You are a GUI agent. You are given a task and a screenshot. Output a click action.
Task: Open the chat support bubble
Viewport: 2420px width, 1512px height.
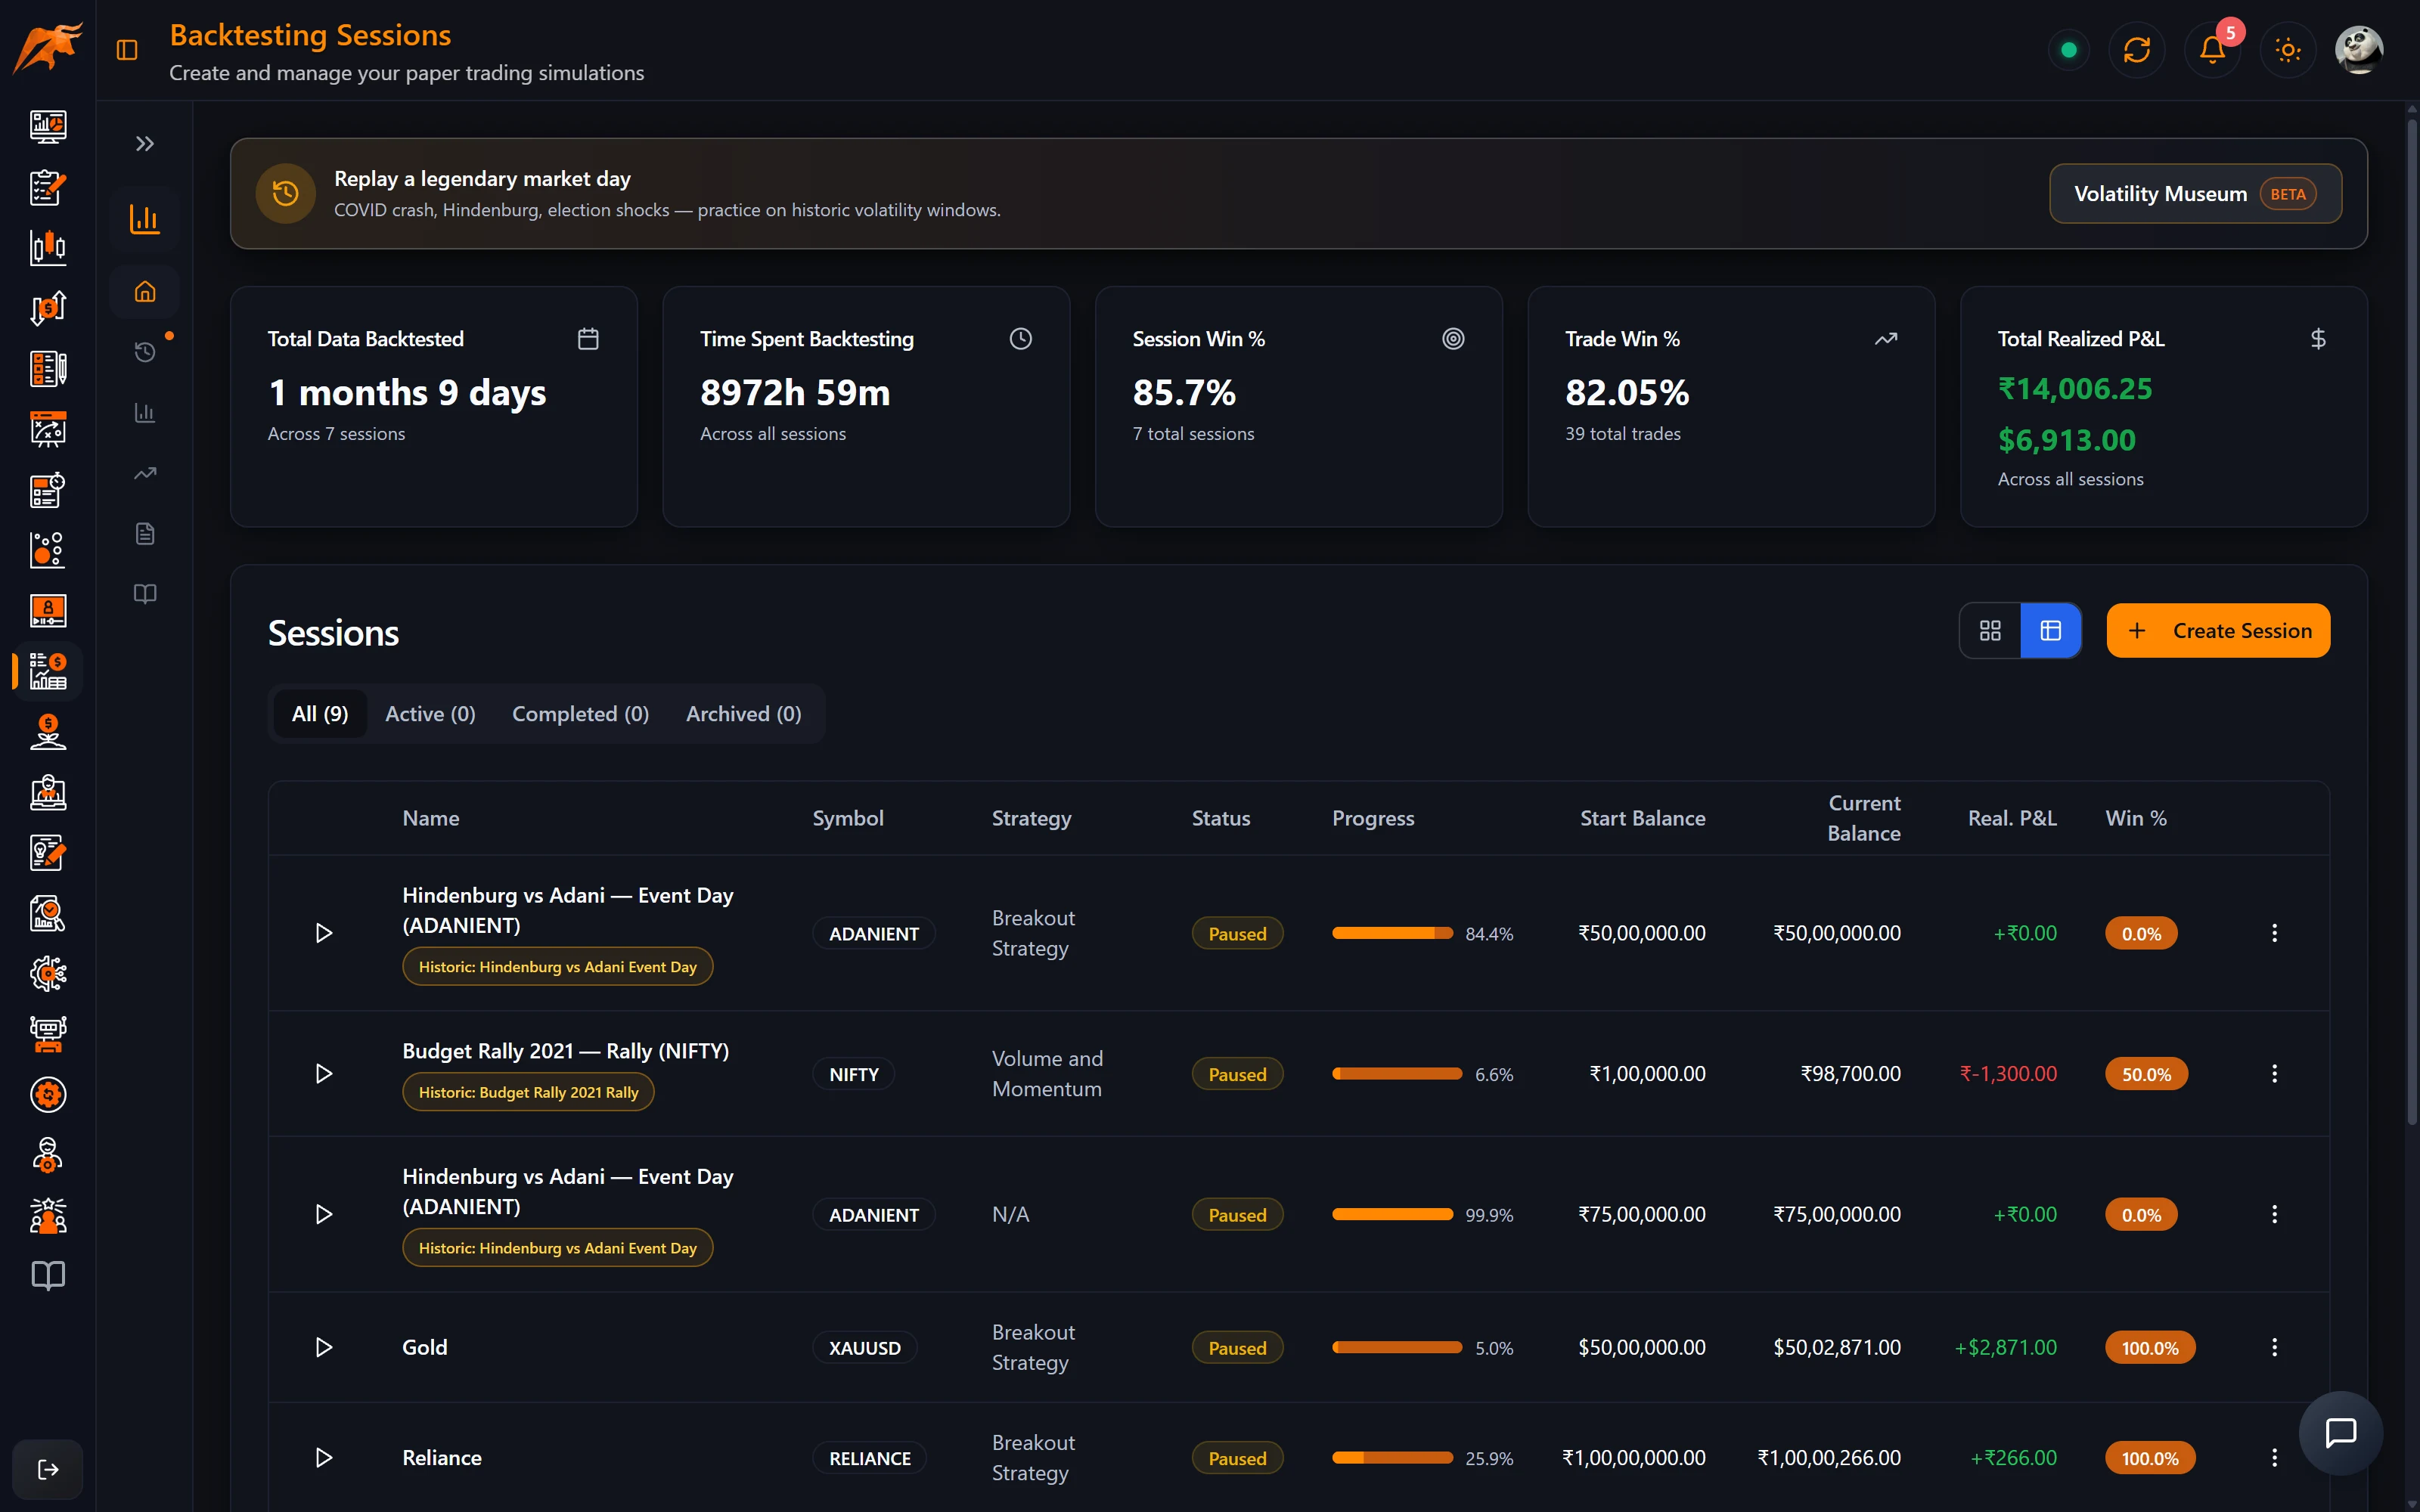tap(2341, 1433)
